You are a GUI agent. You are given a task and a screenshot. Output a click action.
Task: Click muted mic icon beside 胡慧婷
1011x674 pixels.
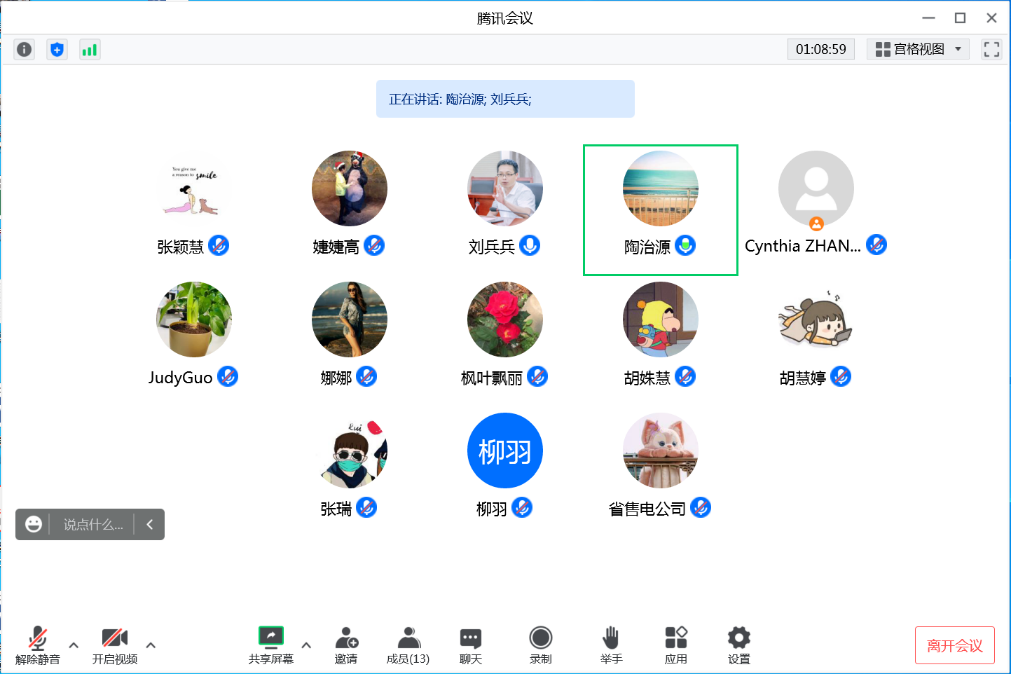pyautogui.click(x=841, y=377)
